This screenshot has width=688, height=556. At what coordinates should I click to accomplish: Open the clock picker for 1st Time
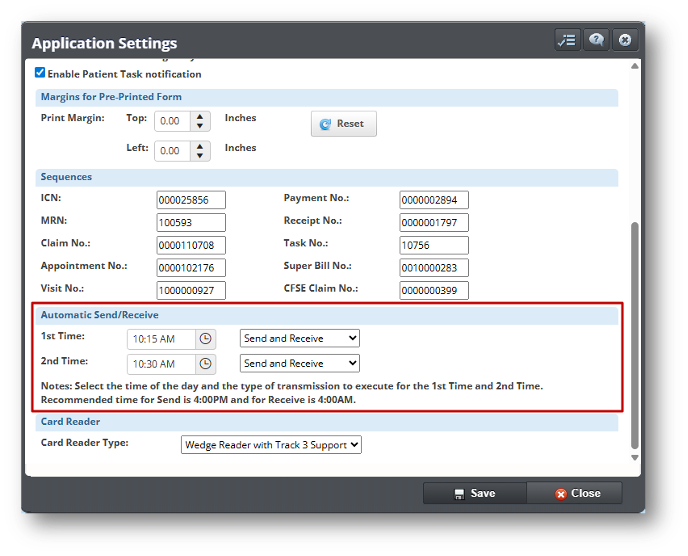pyautogui.click(x=205, y=339)
